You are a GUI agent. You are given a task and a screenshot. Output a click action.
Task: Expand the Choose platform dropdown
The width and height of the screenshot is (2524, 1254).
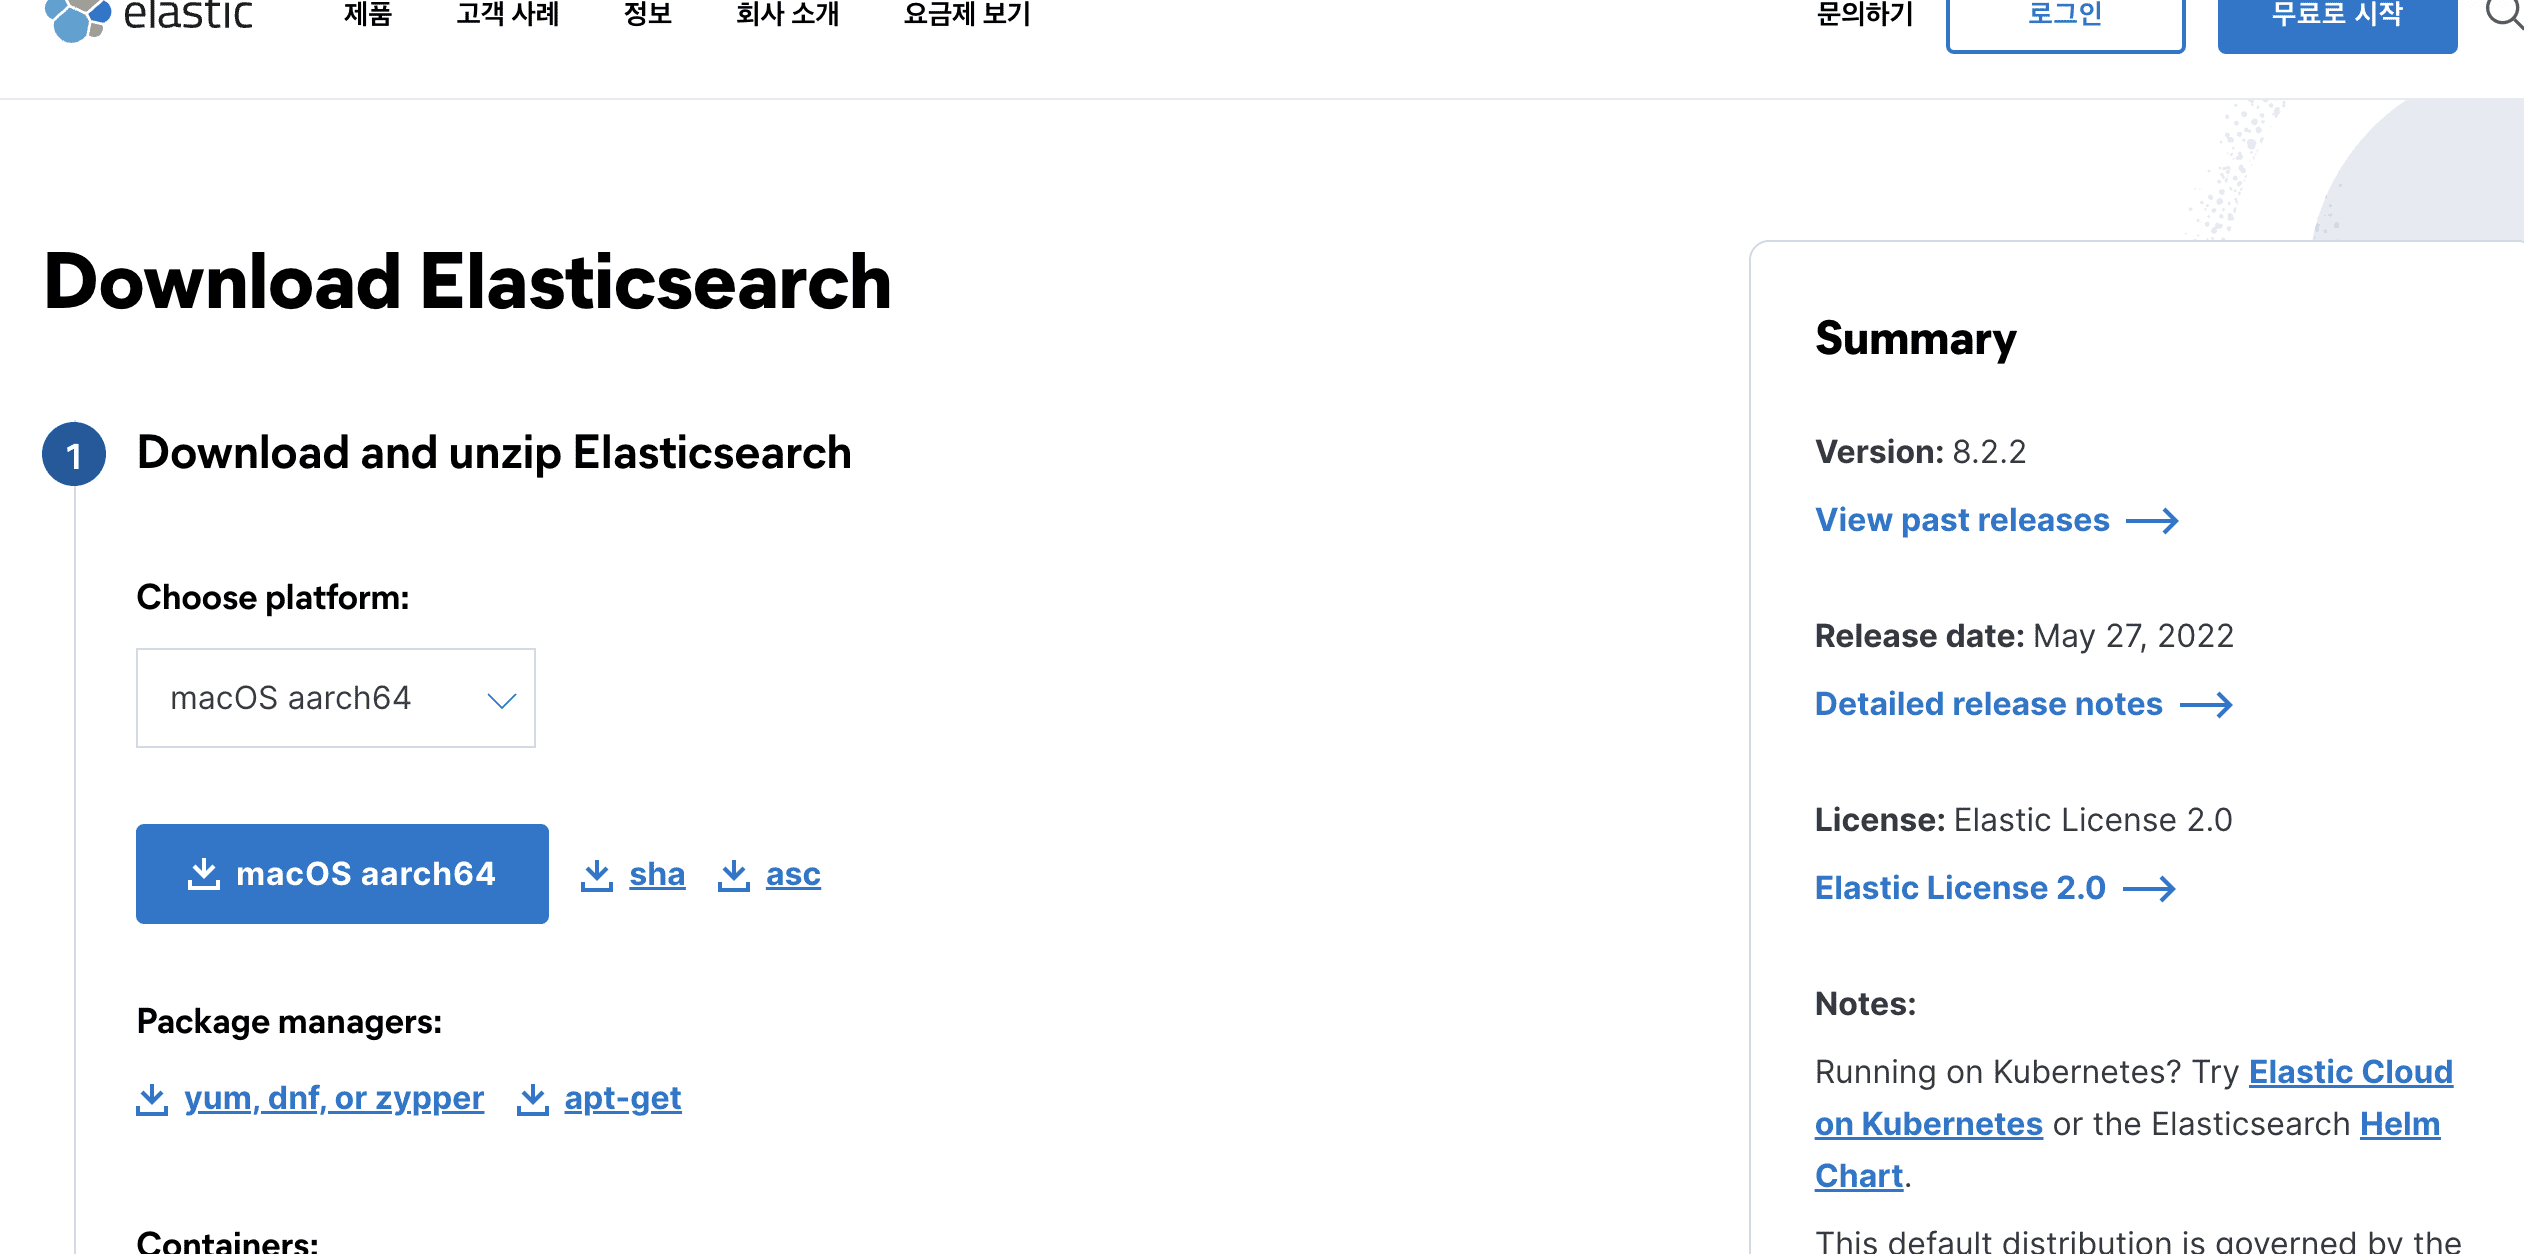click(x=336, y=698)
